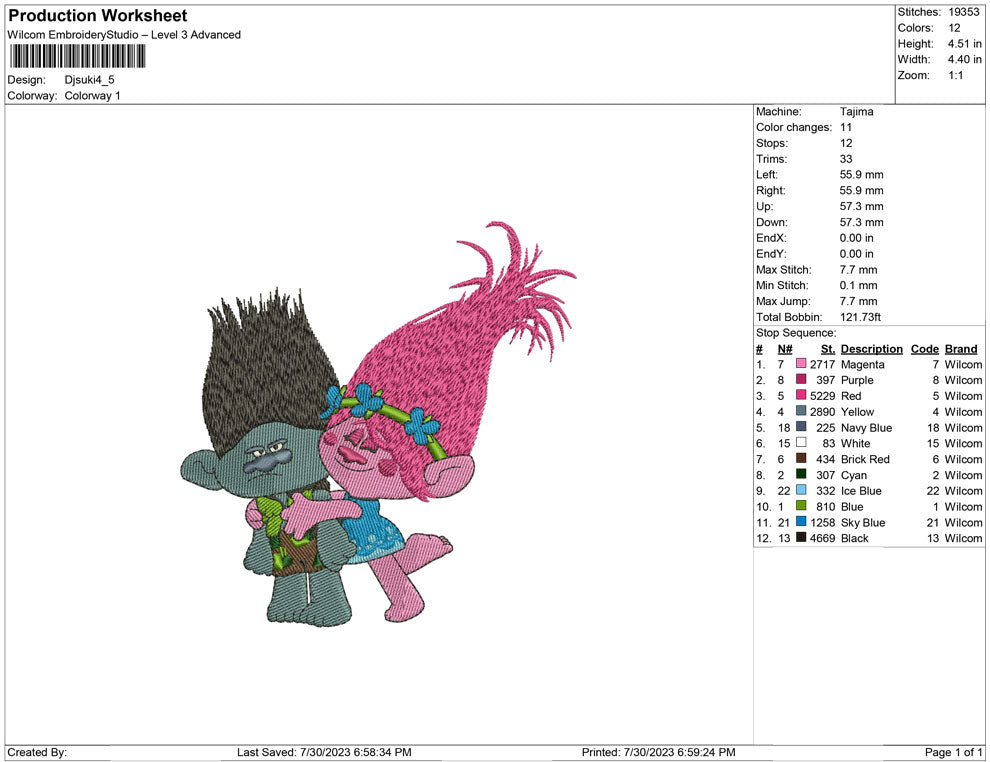Image resolution: width=990 pixels, height=762 pixels.
Task: Click the Ice Blue color swatch
Action: (x=801, y=491)
